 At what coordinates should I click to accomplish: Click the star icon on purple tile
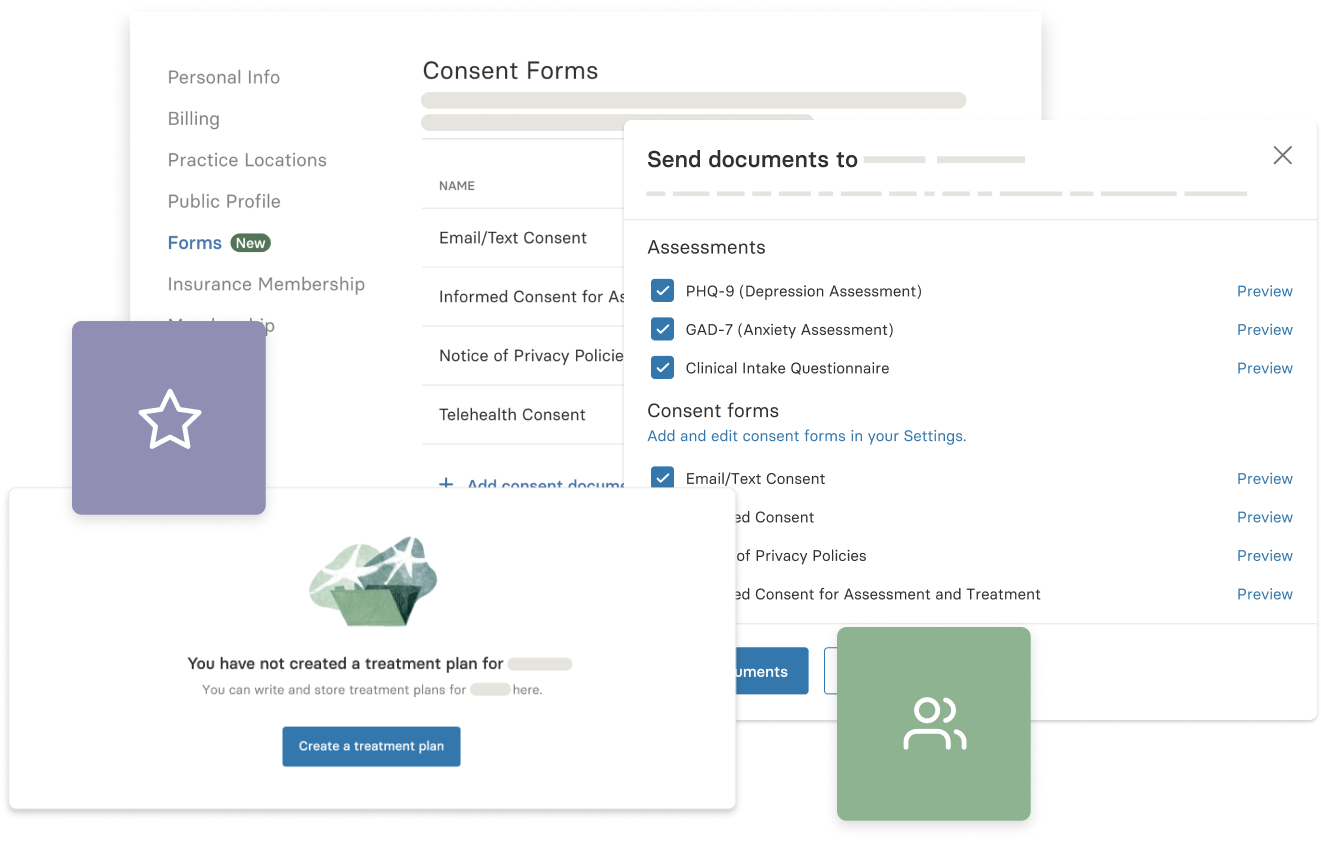tap(169, 419)
